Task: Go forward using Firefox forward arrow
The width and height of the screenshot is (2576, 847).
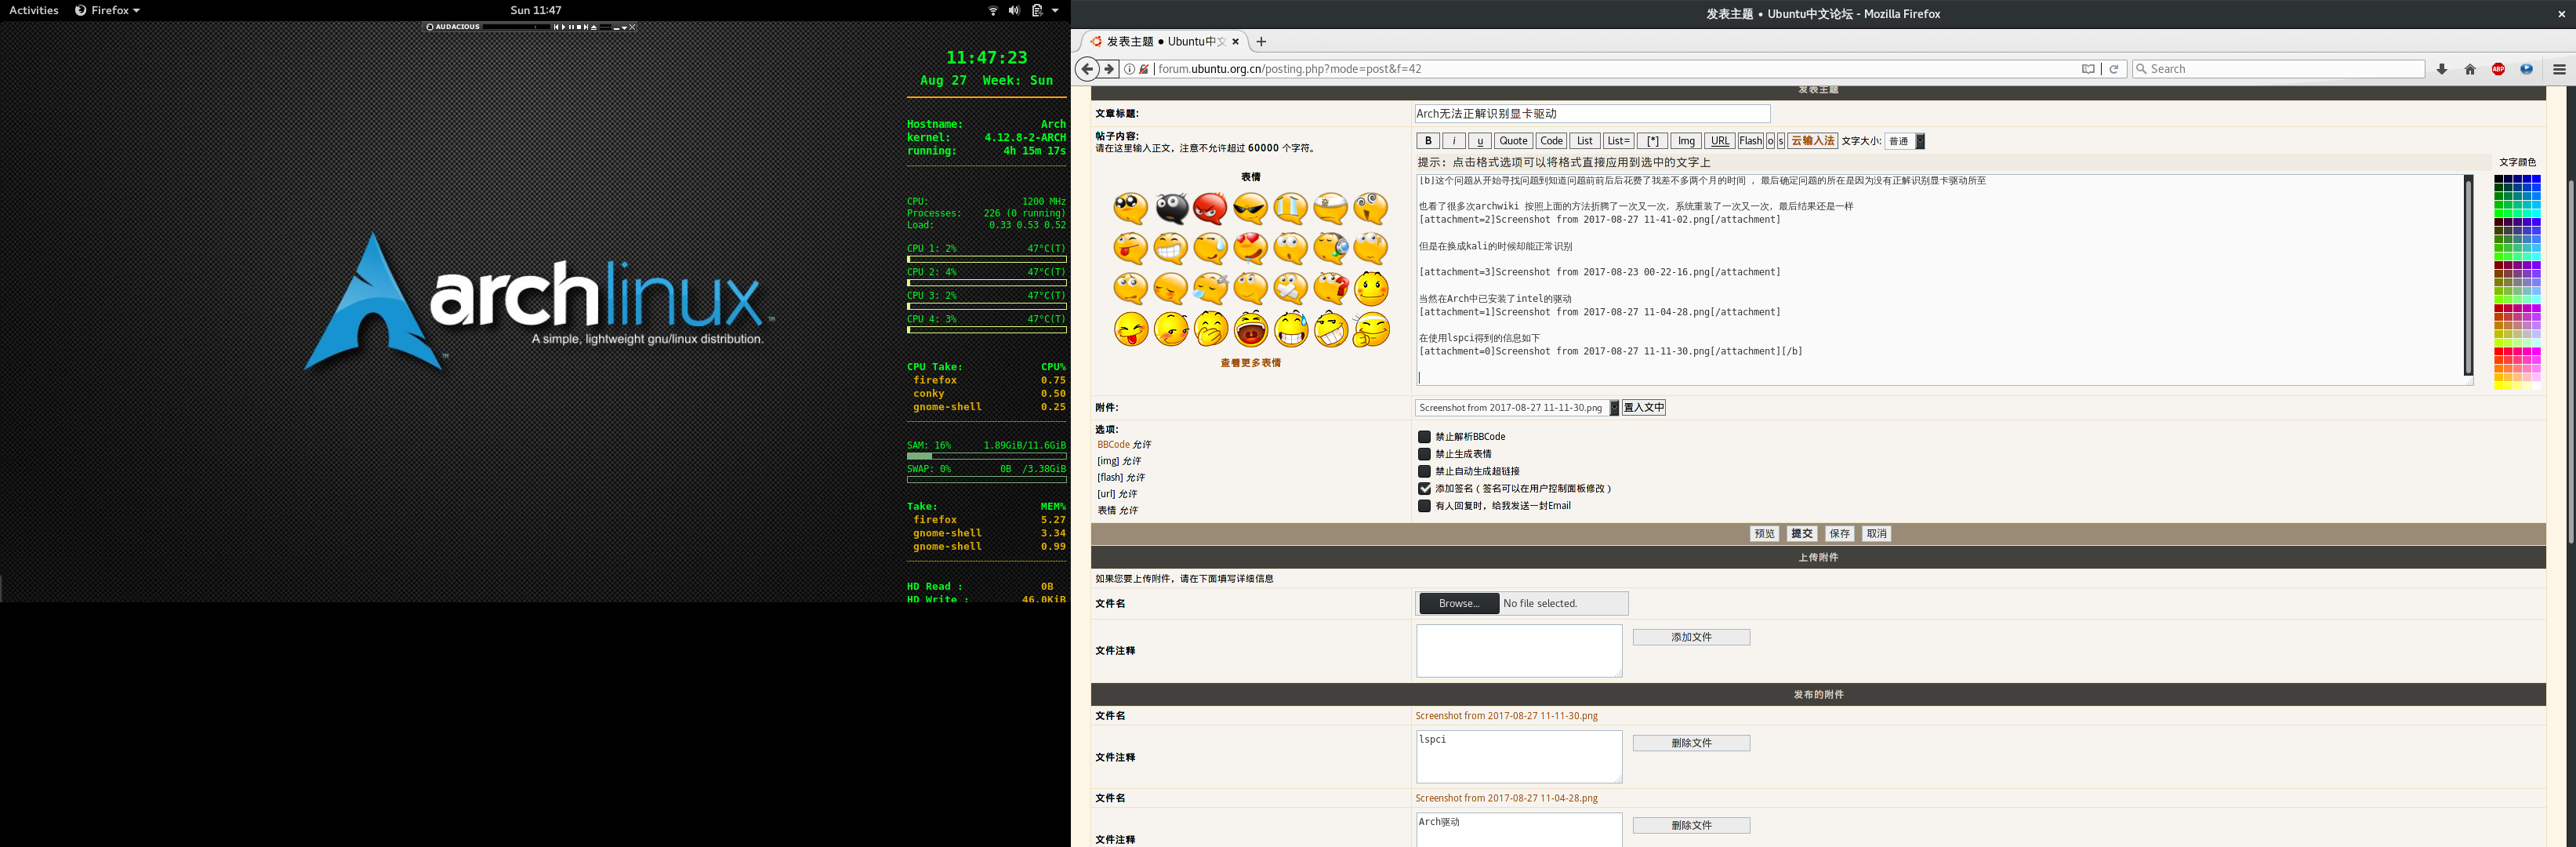Action: tap(1109, 69)
